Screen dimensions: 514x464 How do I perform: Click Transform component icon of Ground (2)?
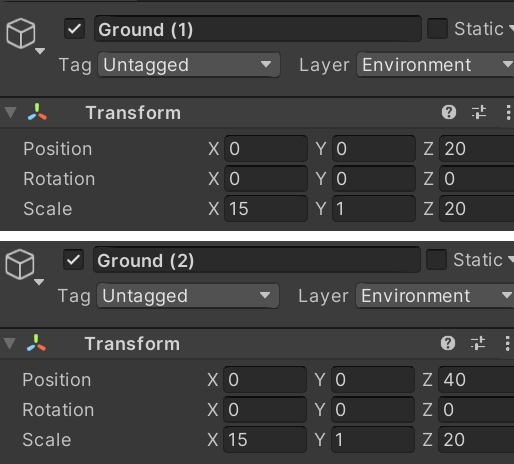pyautogui.click(x=36, y=343)
